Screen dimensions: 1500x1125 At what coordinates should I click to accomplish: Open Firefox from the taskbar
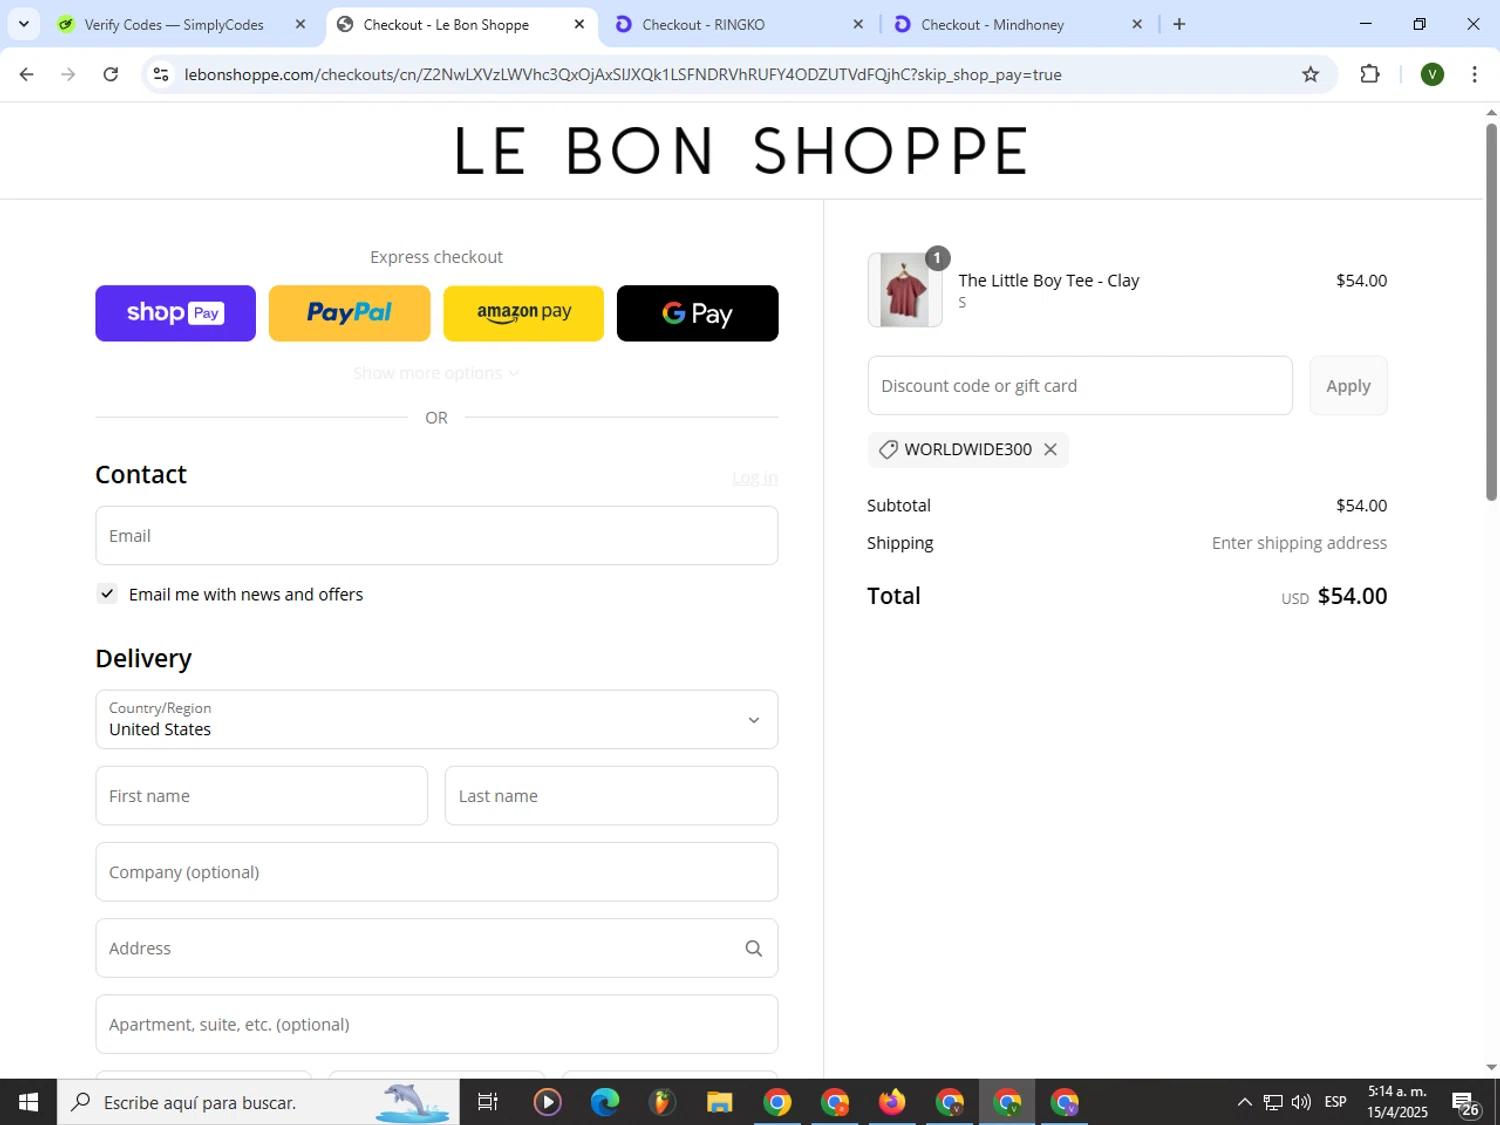point(892,1102)
